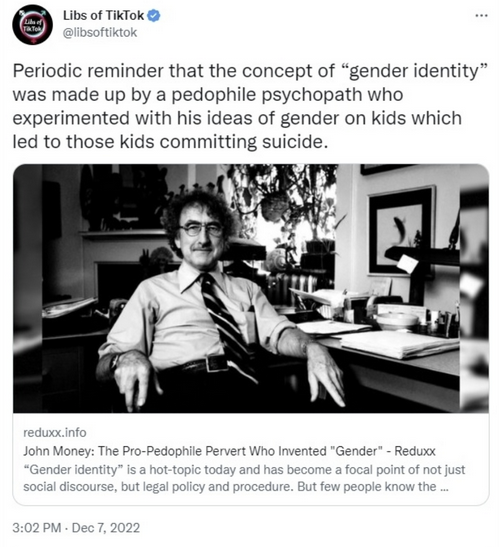Click the last line of the tweet ending in "suicide."
This screenshot has width=499, height=547.
click(x=170, y=142)
